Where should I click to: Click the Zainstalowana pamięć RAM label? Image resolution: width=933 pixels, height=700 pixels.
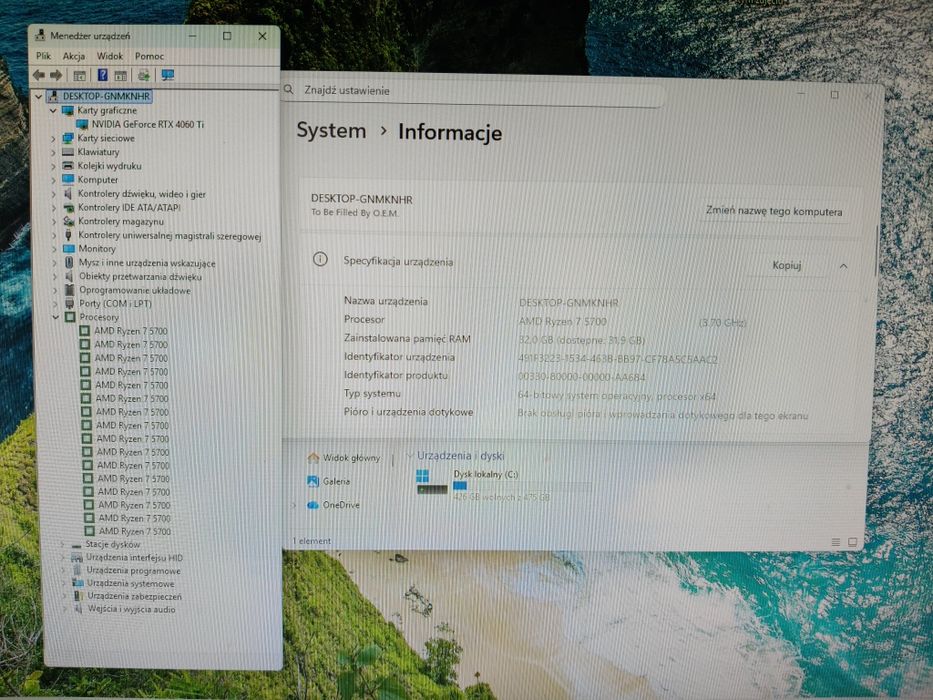407,339
